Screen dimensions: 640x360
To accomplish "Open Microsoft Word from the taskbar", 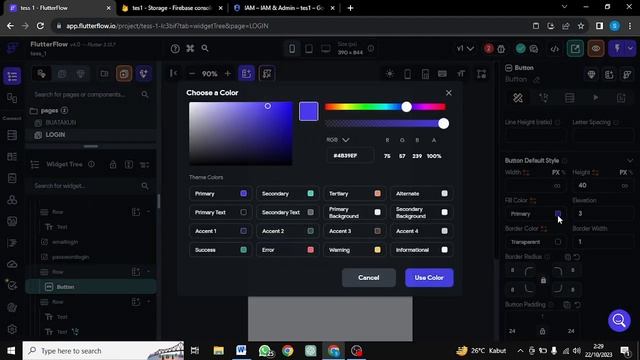I will [x=241, y=350].
